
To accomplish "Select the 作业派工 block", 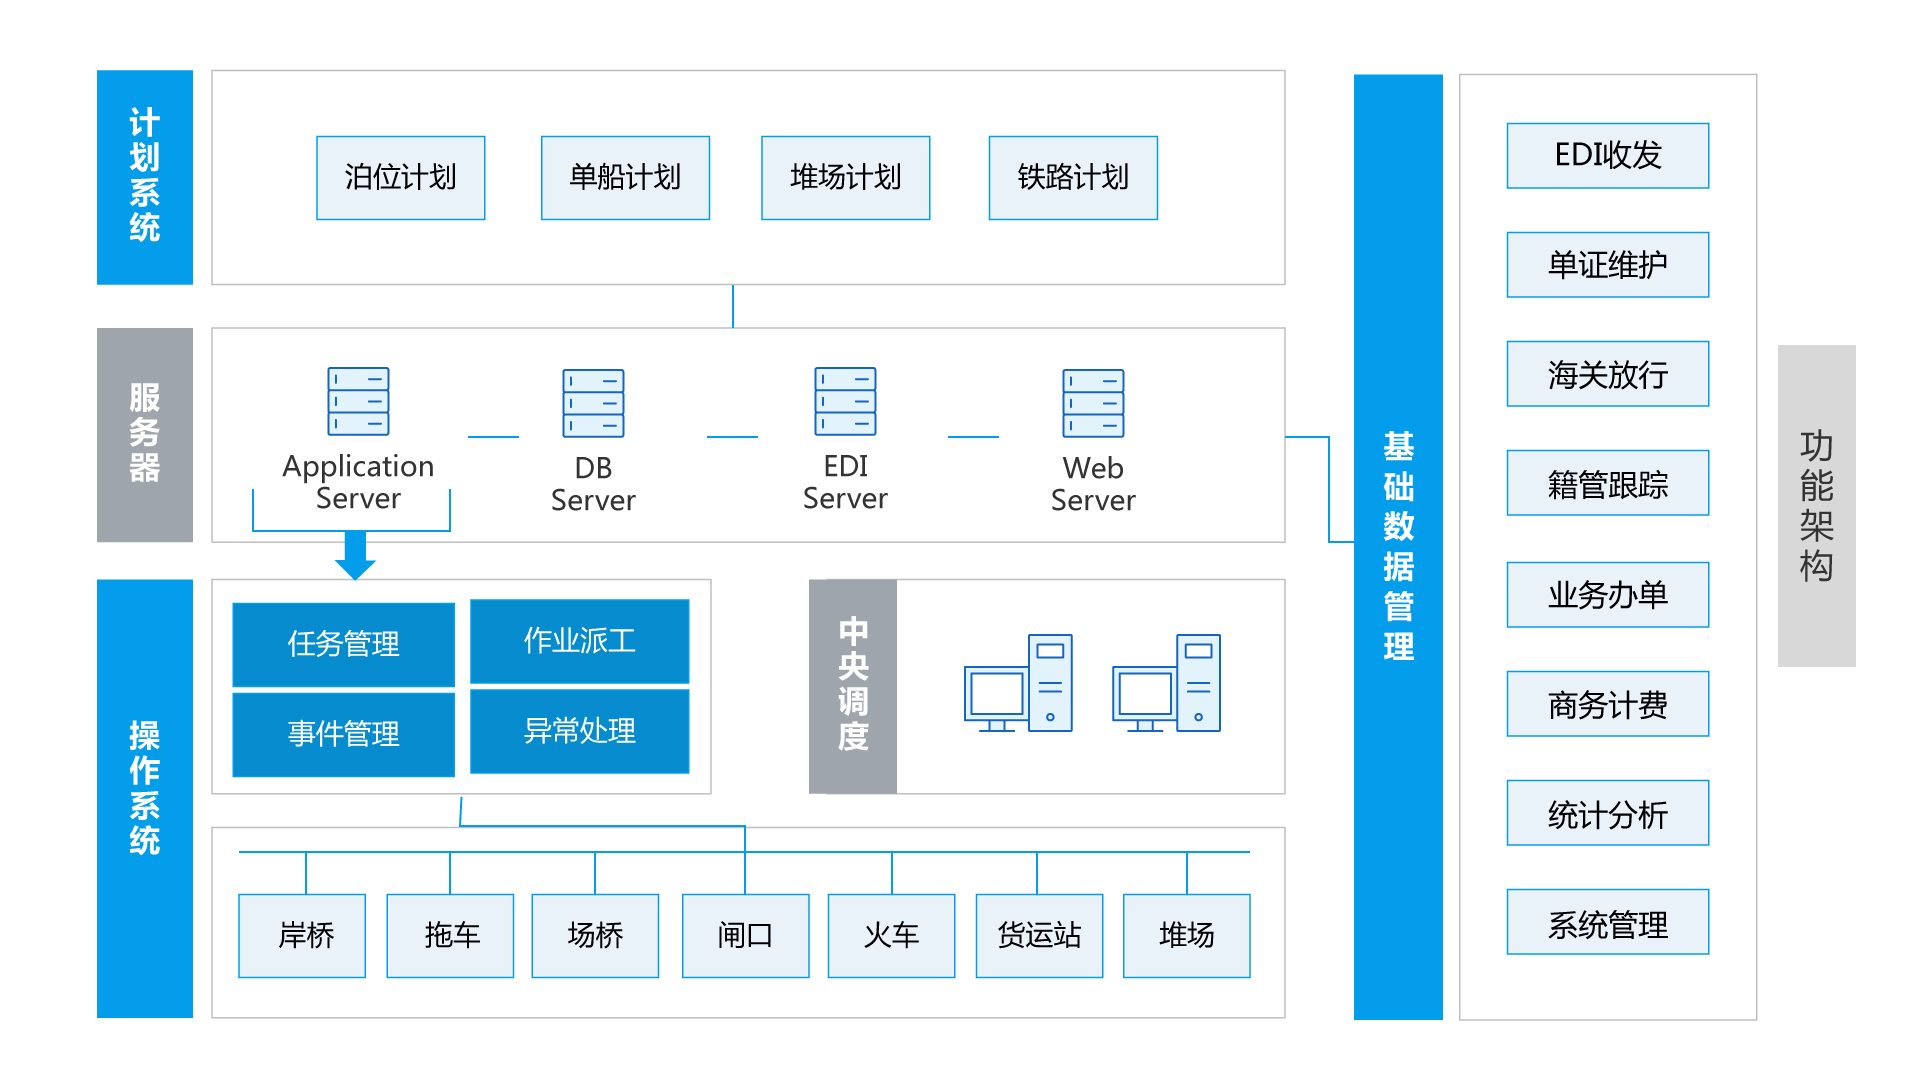I will (x=579, y=641).
